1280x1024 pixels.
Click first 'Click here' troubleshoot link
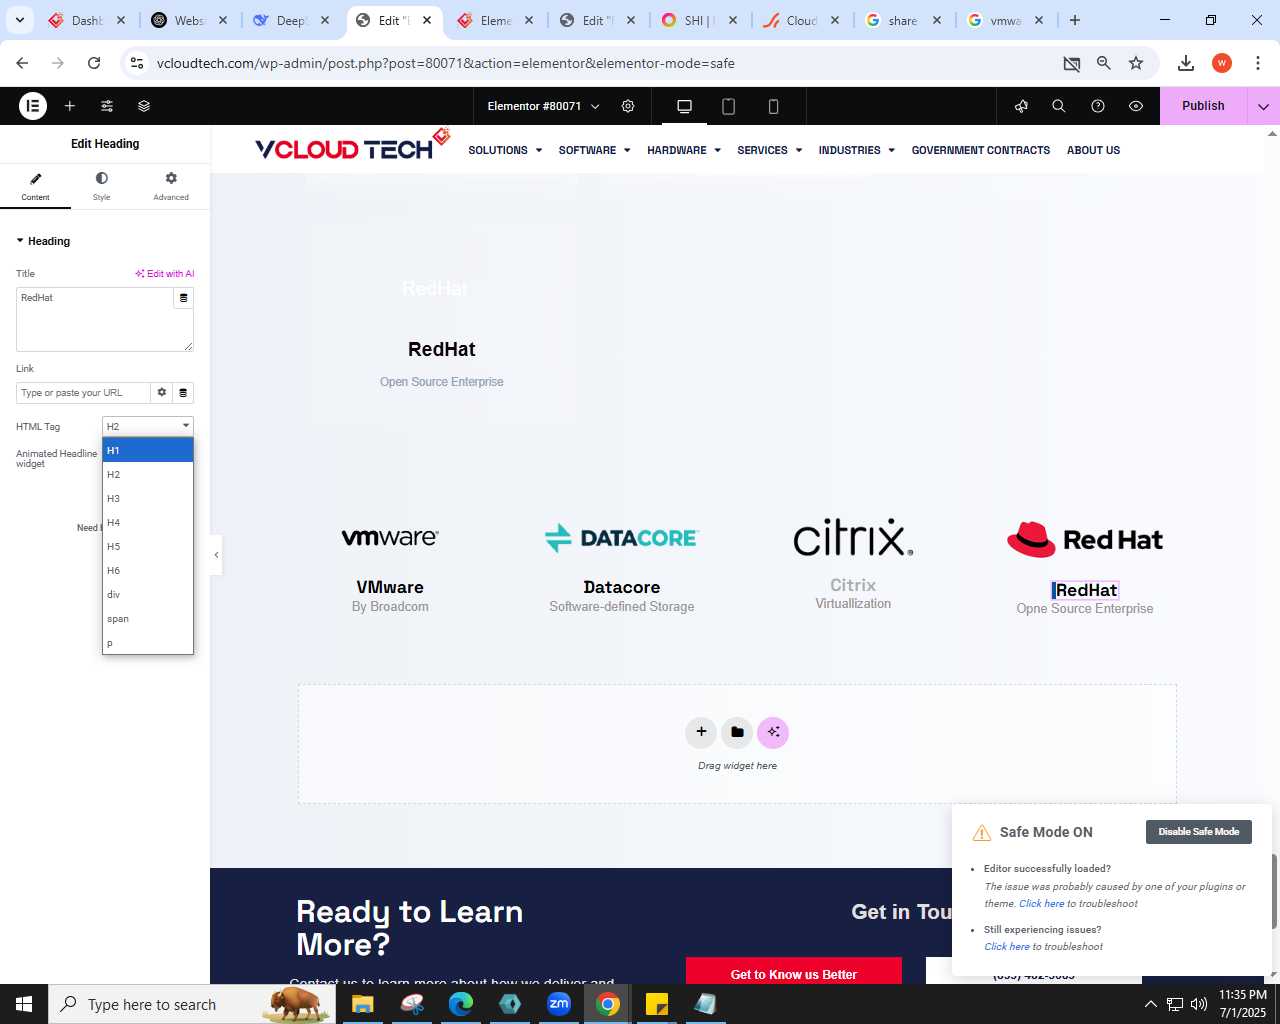click(1041, 904)
